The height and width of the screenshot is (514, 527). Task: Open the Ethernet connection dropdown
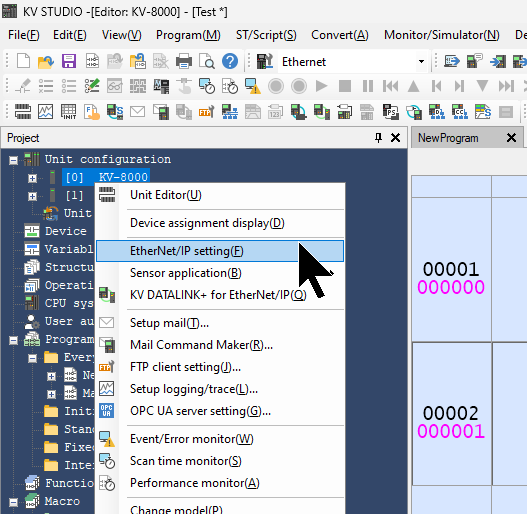(421, 62)
